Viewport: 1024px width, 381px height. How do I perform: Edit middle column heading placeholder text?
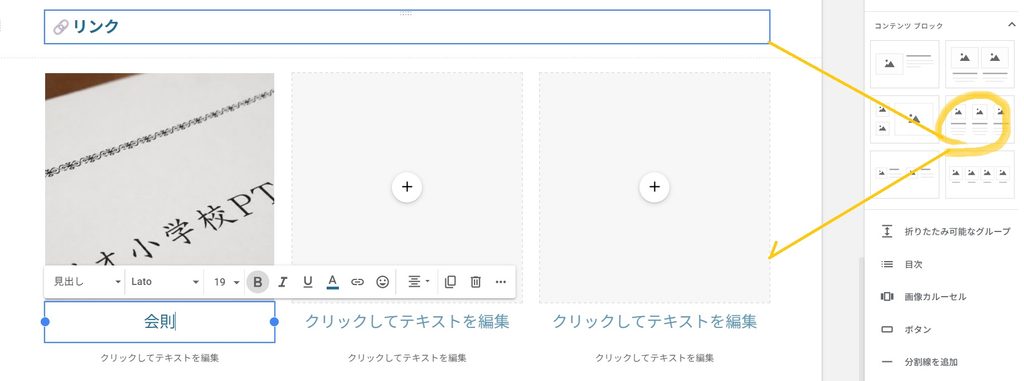407,322
